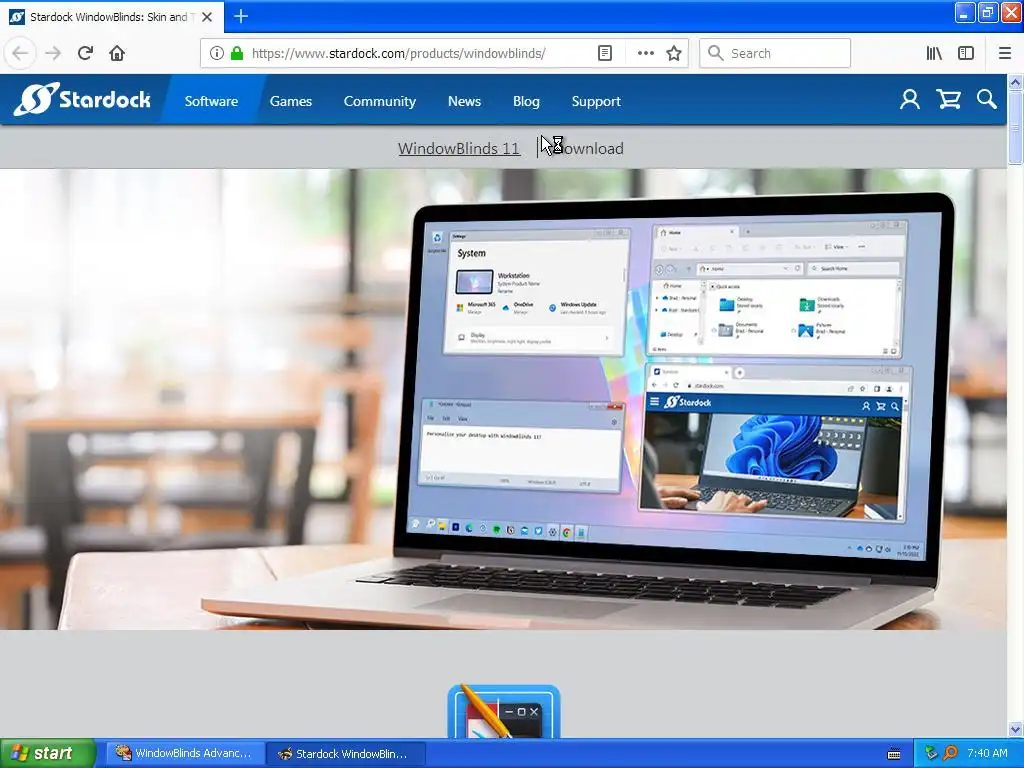Screen dimensions: 1024x768
Task: Click the taskbar clock 7:40 AM
Action: tap(987, 753)
